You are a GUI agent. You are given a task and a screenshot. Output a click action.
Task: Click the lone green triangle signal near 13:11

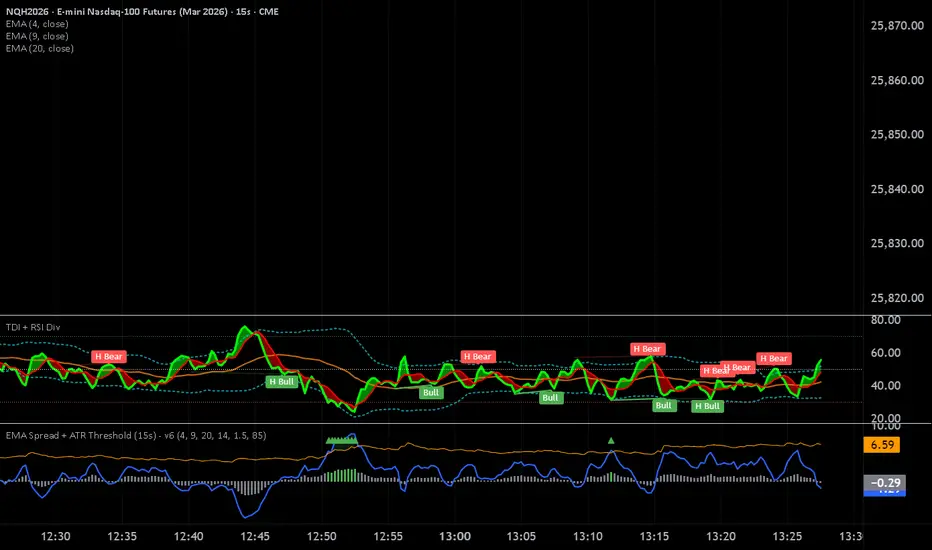[611, 440]
